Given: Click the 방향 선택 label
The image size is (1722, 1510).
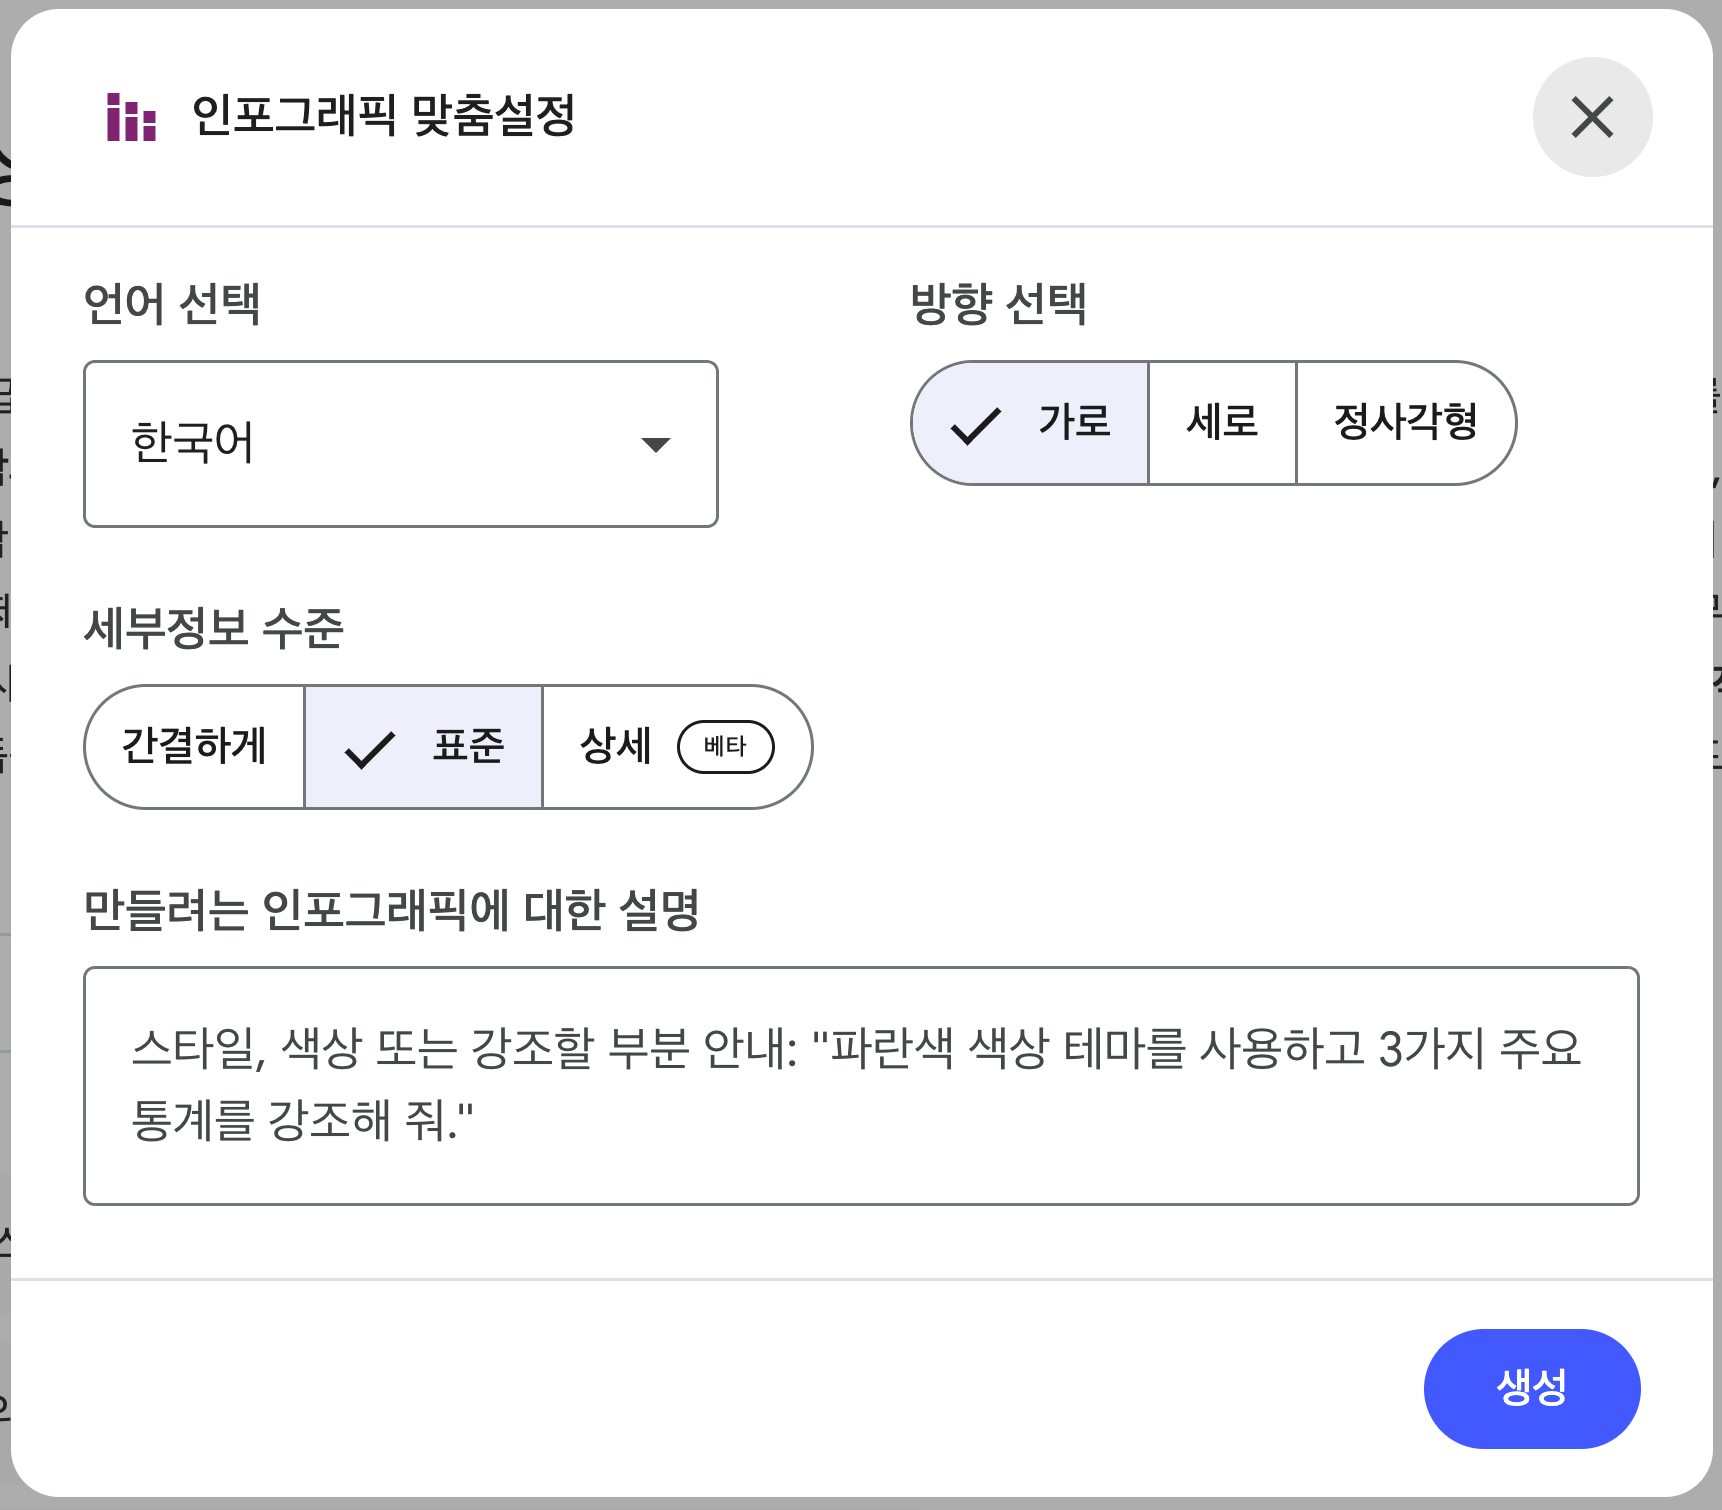Looking at the screenshot, I should click(998, 304).
